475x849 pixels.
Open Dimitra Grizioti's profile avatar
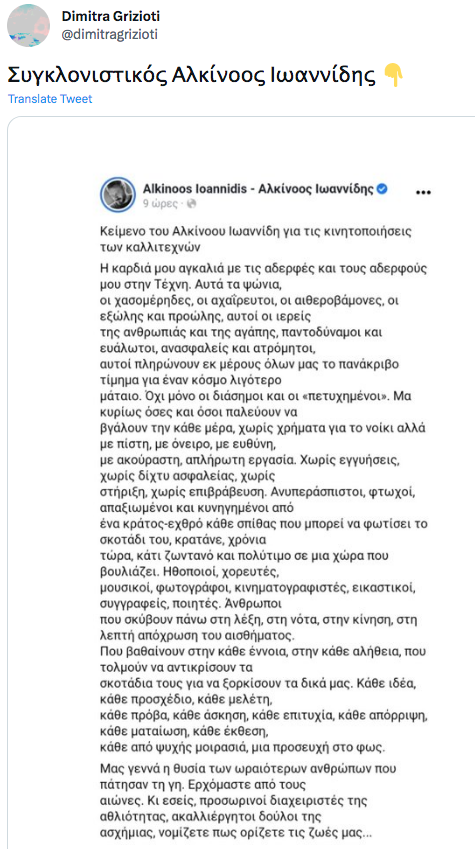pos(29,25)
